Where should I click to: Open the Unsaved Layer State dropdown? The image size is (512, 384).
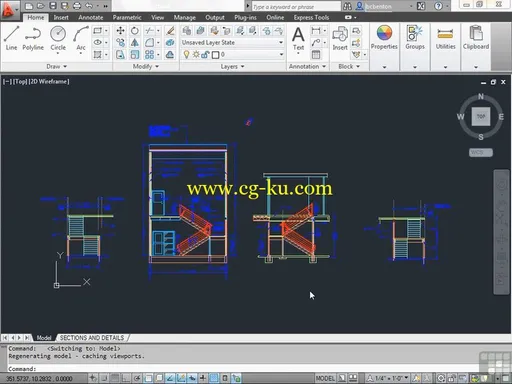[x=233, y=42]
